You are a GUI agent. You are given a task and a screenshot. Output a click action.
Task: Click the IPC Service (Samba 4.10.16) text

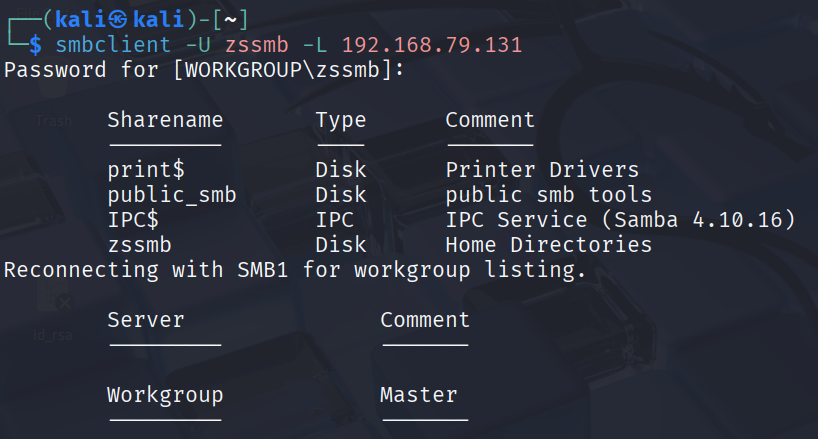click(620, 220)
